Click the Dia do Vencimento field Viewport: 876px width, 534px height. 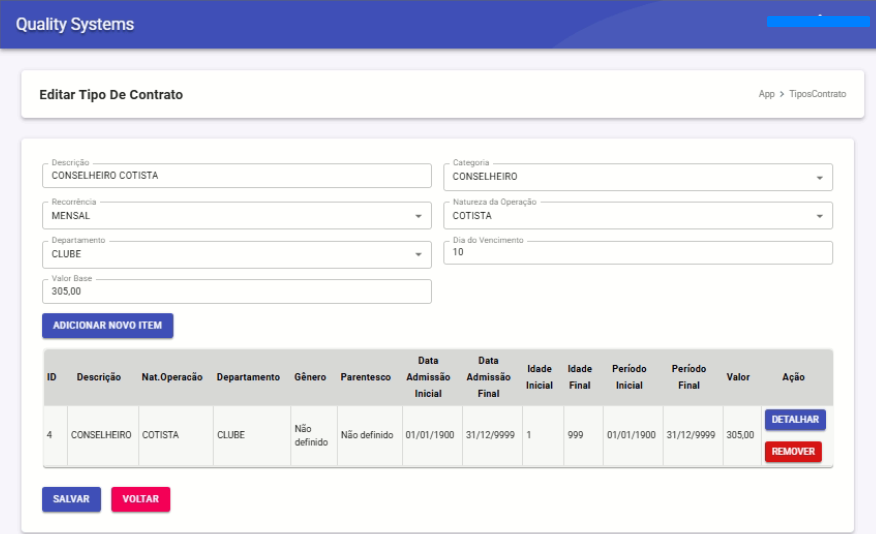click(x=637, y=253)
